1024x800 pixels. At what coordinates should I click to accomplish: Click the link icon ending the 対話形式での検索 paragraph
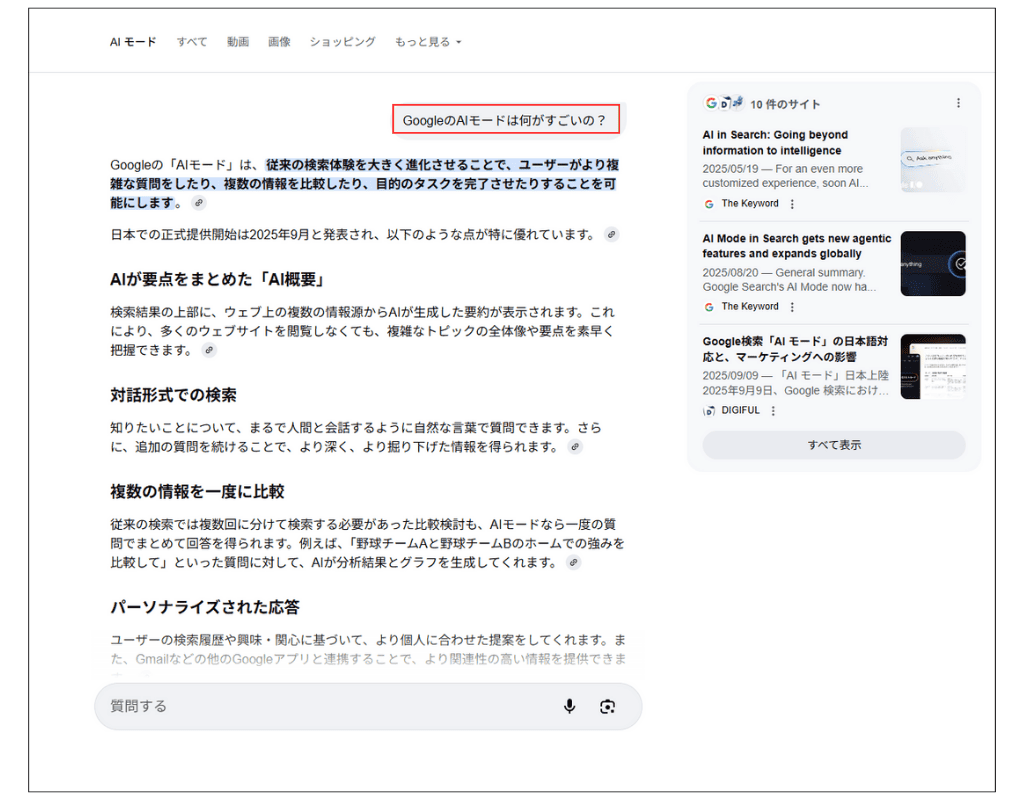point(575,447)
